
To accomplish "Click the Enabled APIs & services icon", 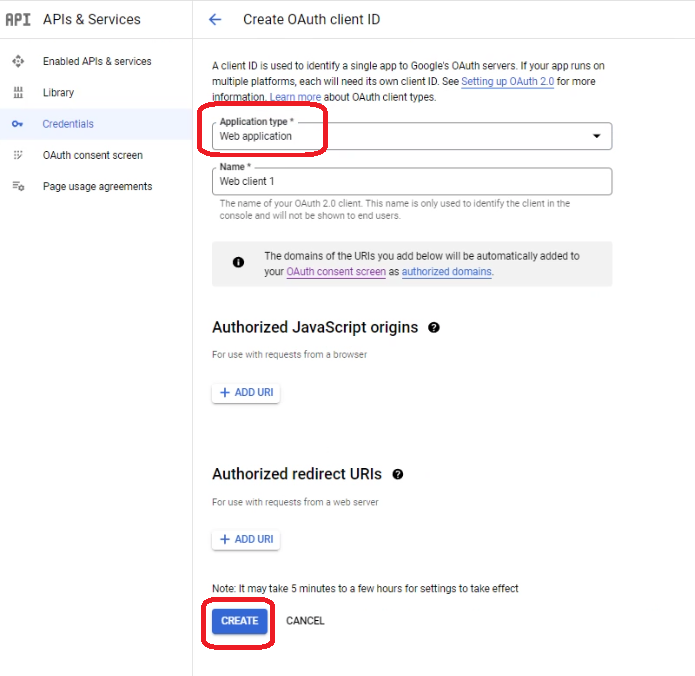I will 18,62.
